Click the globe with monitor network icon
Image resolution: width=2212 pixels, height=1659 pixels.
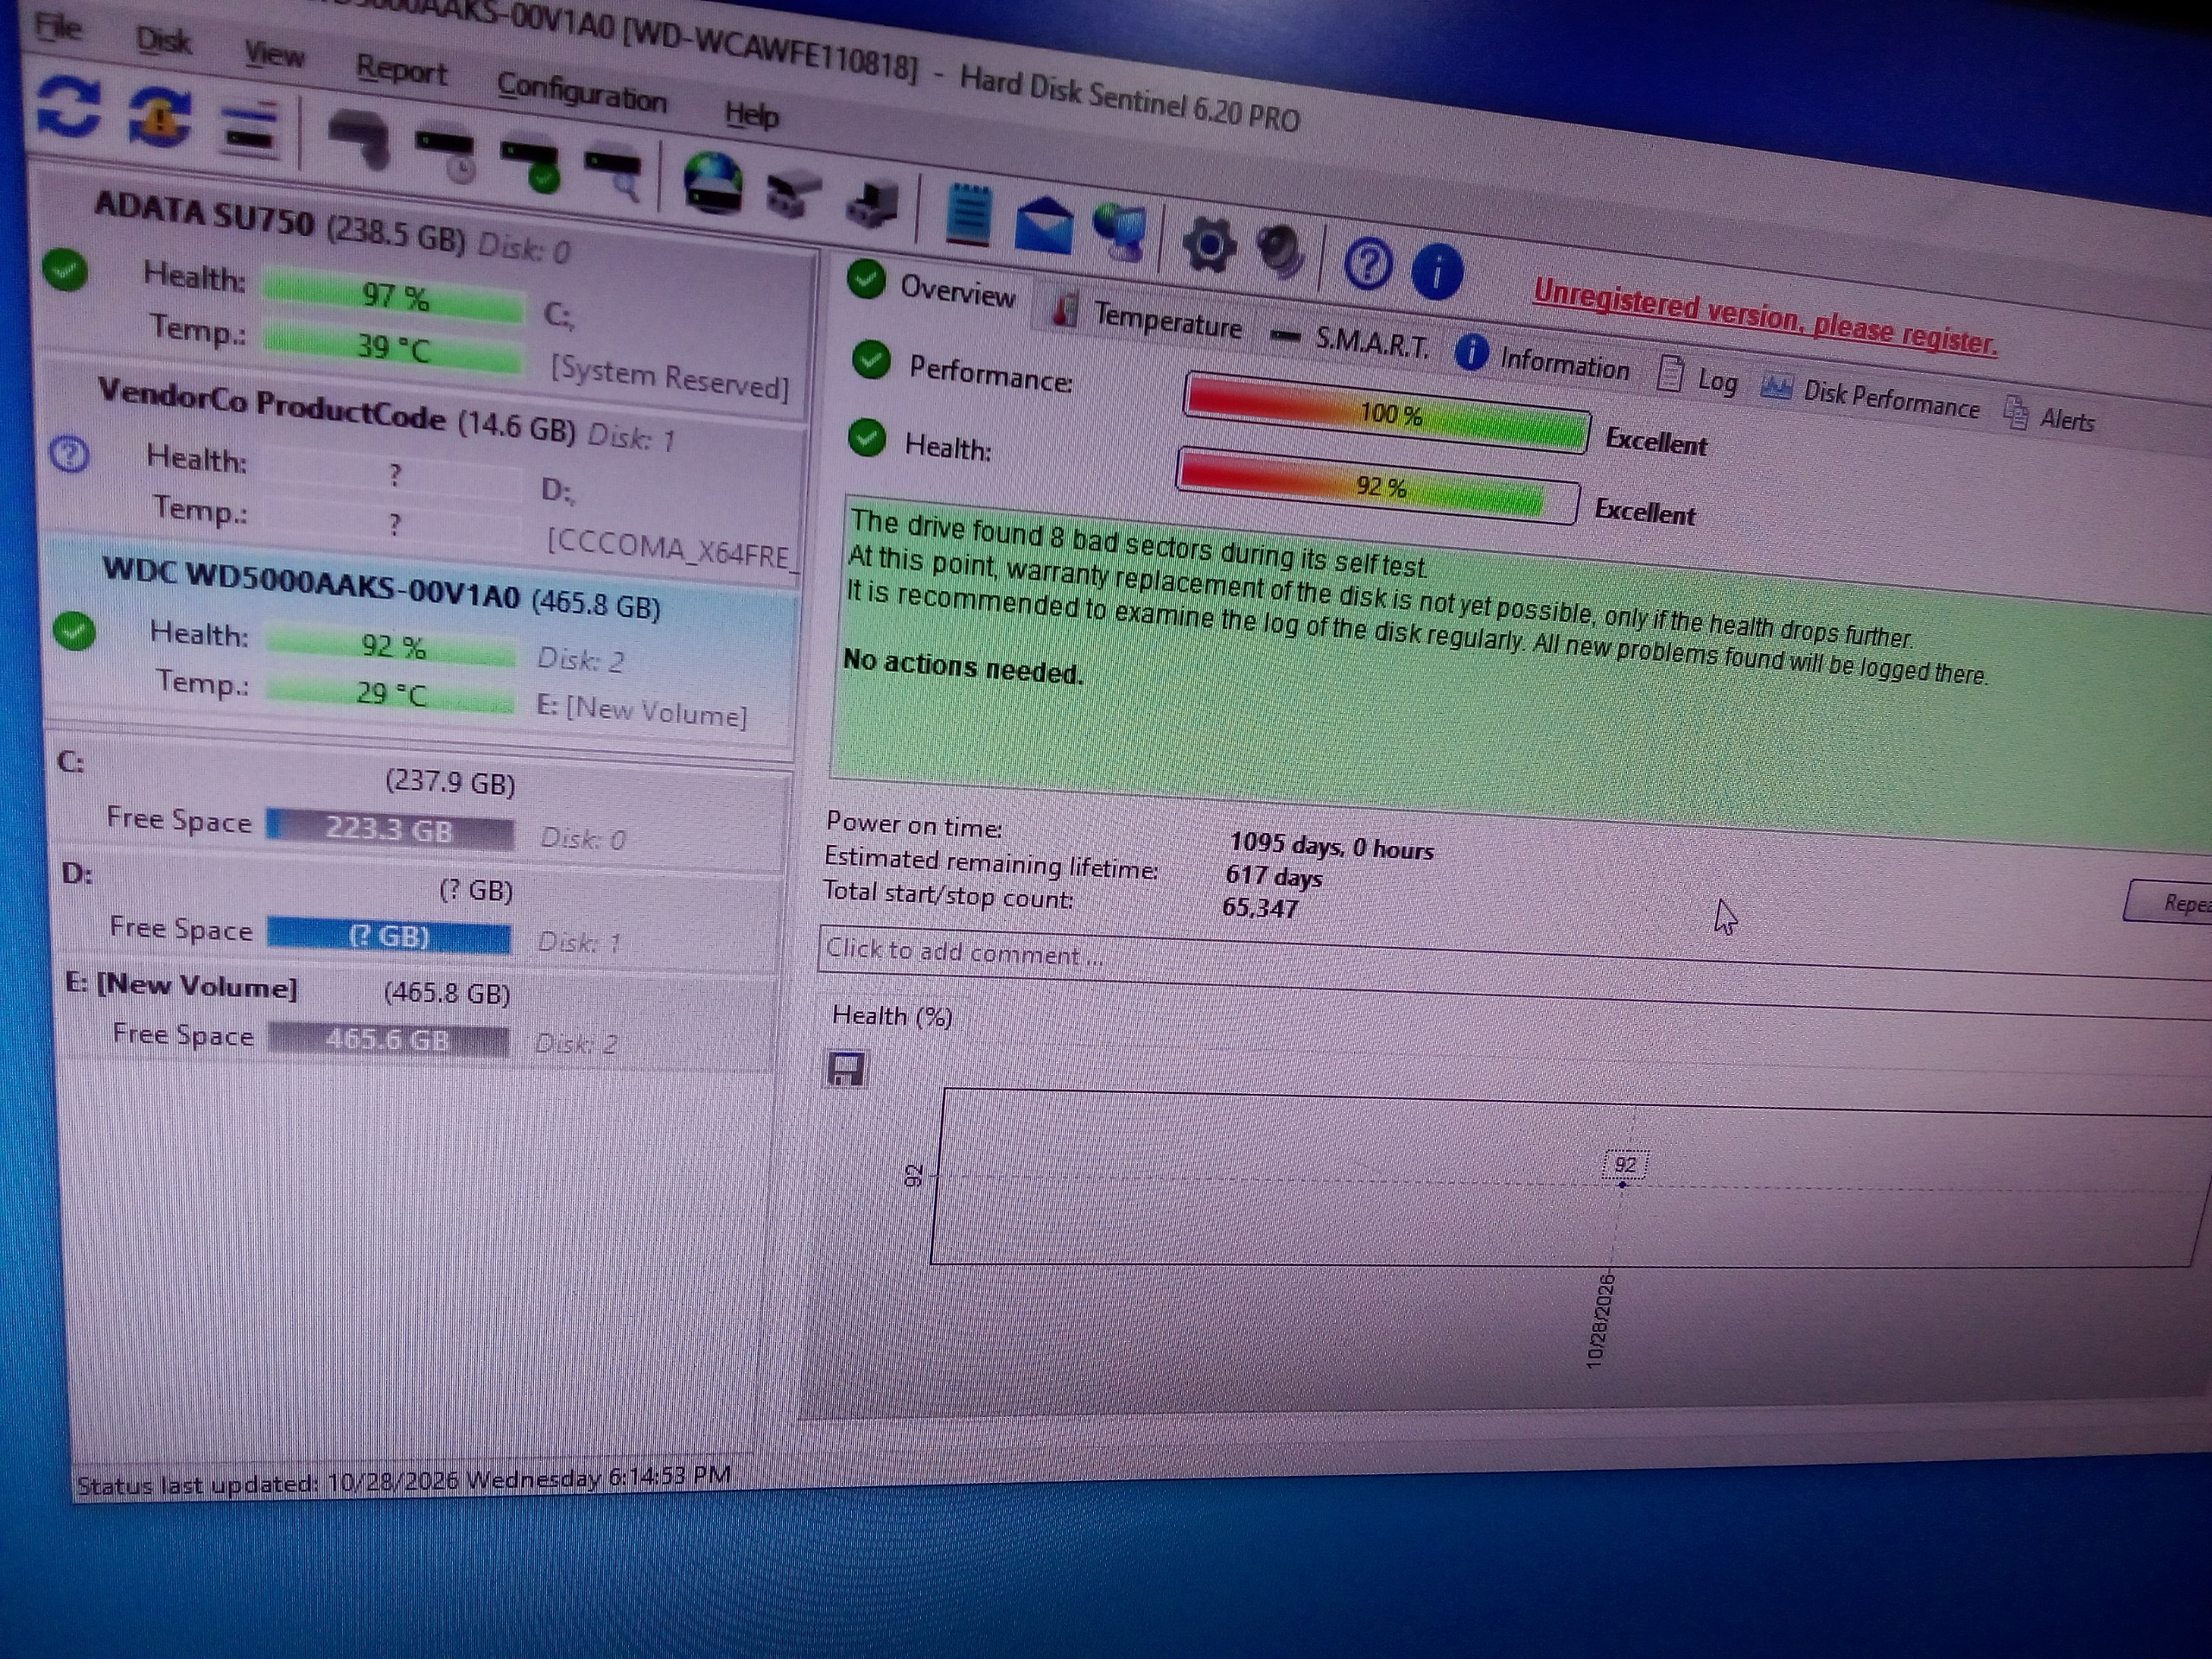coord(1121,232)
